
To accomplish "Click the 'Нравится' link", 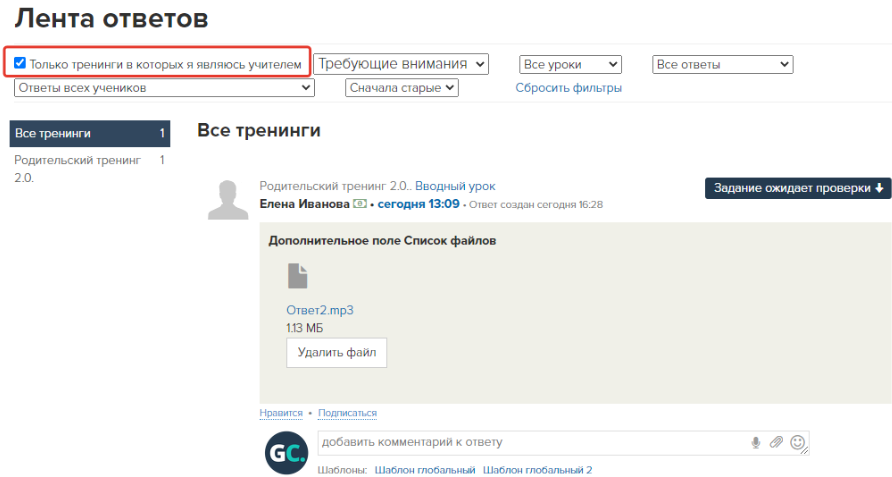I will coord(281,413).
